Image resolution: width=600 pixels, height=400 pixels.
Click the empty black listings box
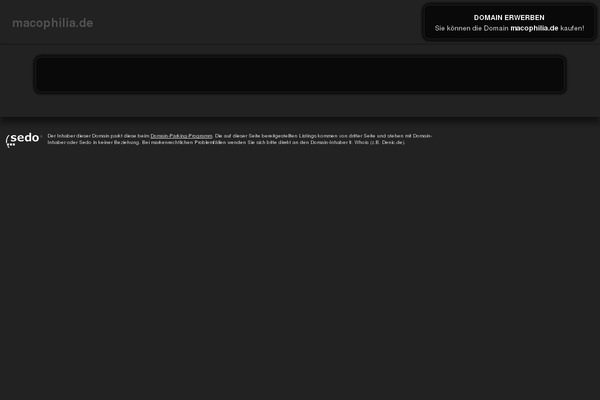[300, 75]
